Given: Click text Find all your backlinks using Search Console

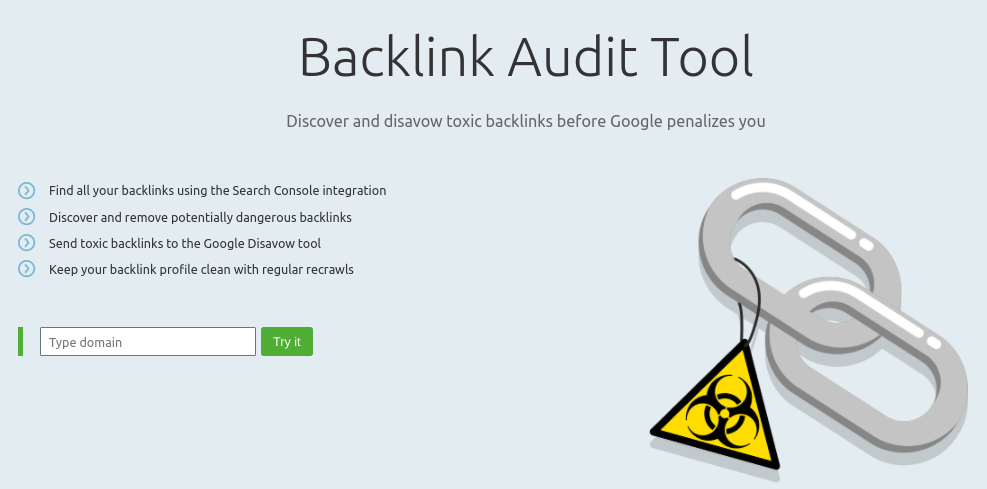Looking at the screenshot, I should [x=218, y=191].
